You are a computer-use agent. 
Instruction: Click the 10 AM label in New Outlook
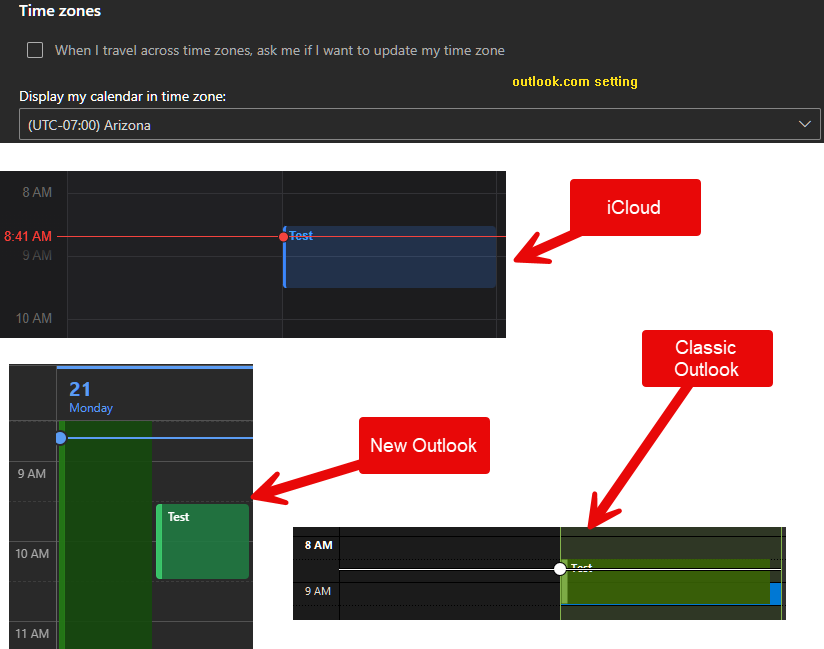pos(32,553)
